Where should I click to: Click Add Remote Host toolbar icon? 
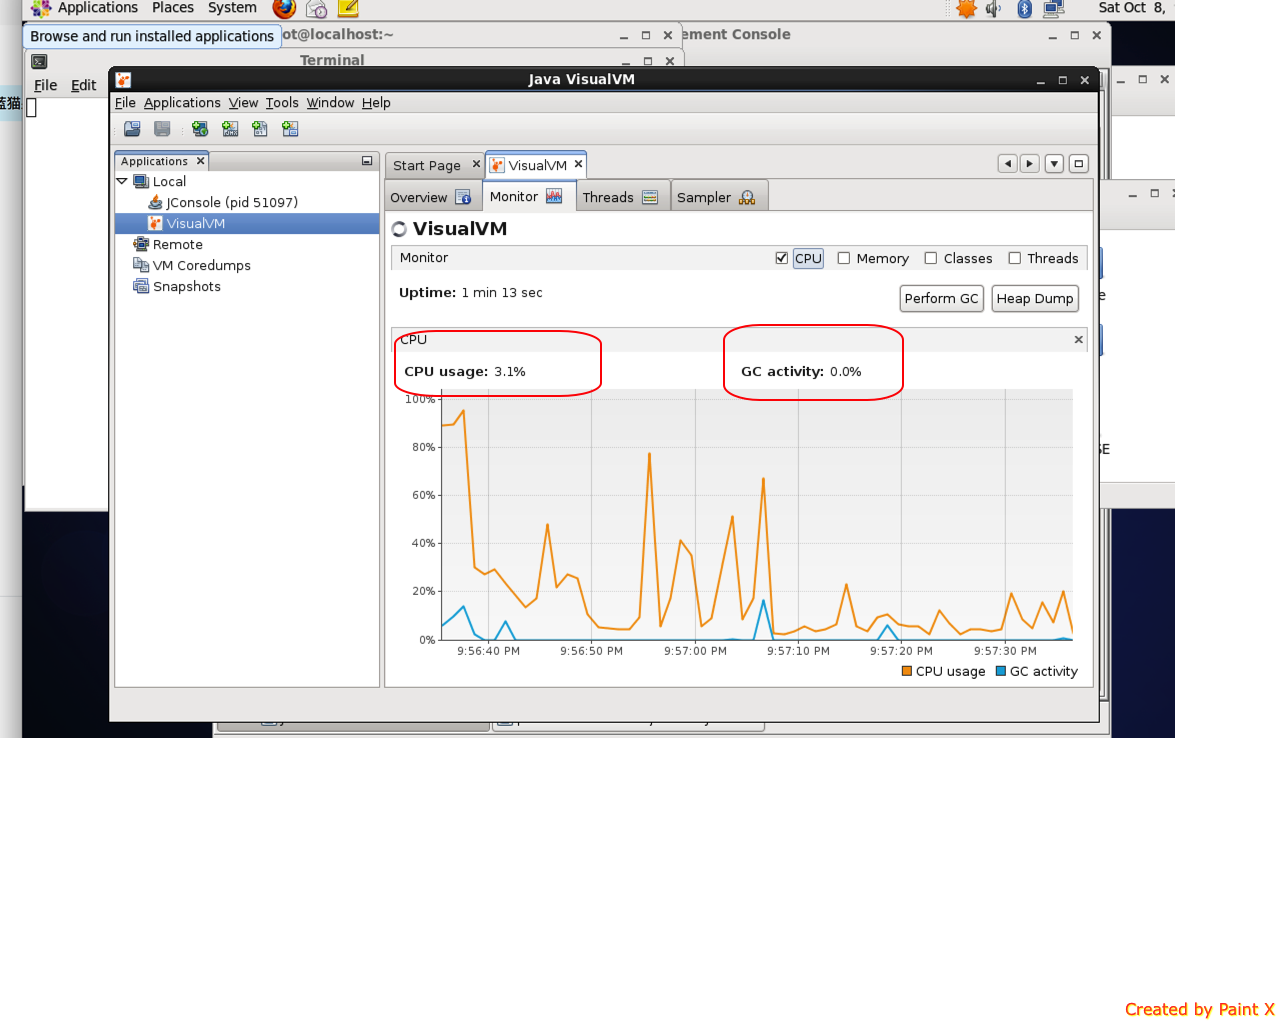200,129
